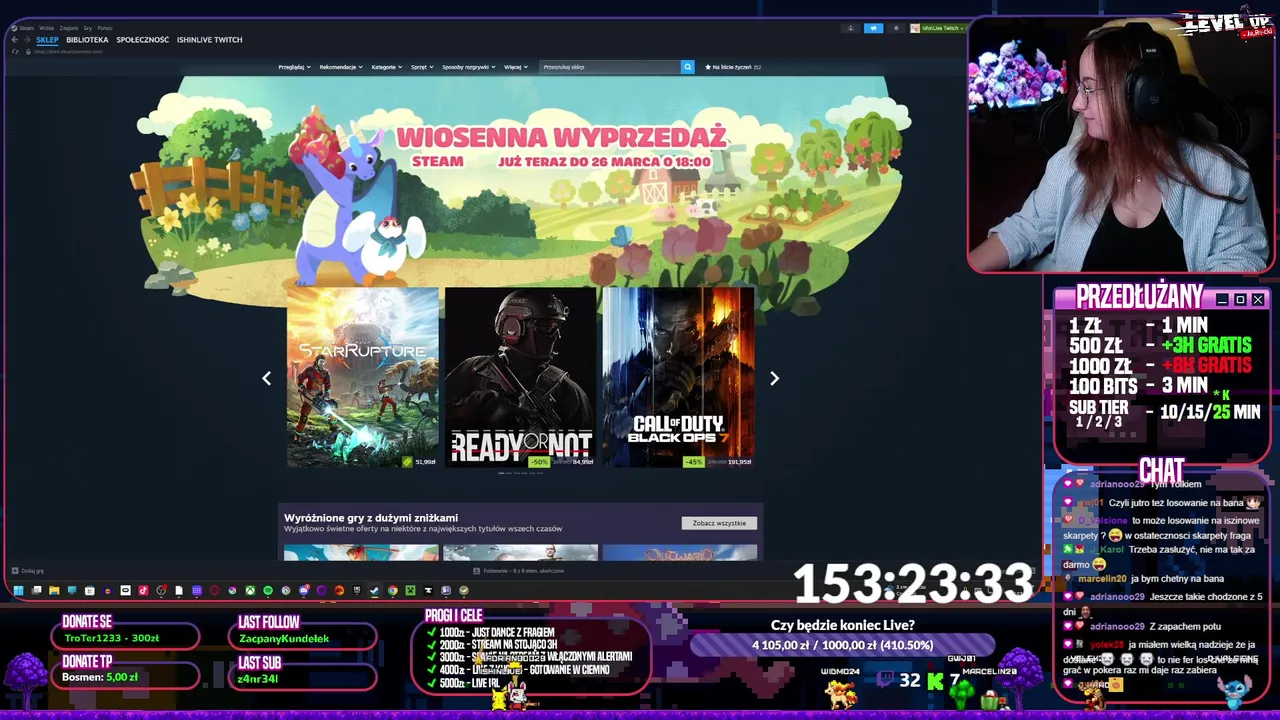Open Spotify from the taskbar

(x=268, y=590)
